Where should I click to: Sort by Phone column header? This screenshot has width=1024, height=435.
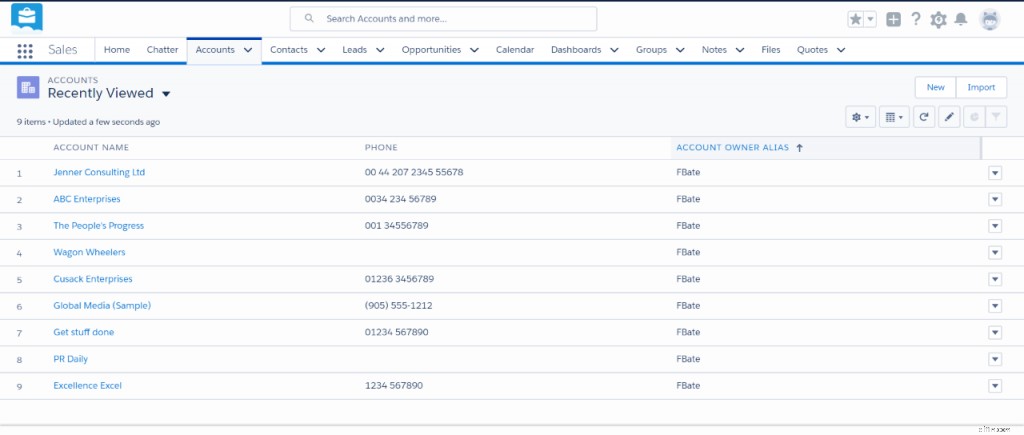pos(381,148)
